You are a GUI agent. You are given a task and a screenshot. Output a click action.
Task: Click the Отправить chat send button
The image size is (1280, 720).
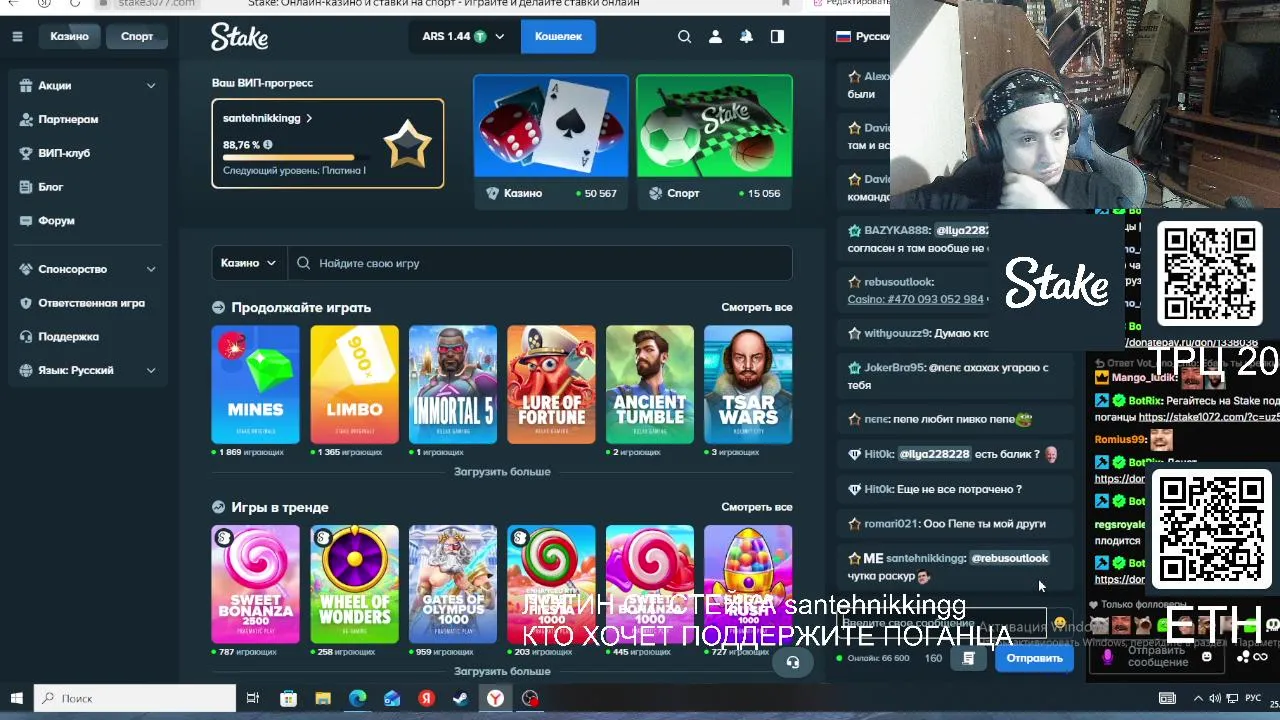pyautogui.click(x=1034, y=658)
